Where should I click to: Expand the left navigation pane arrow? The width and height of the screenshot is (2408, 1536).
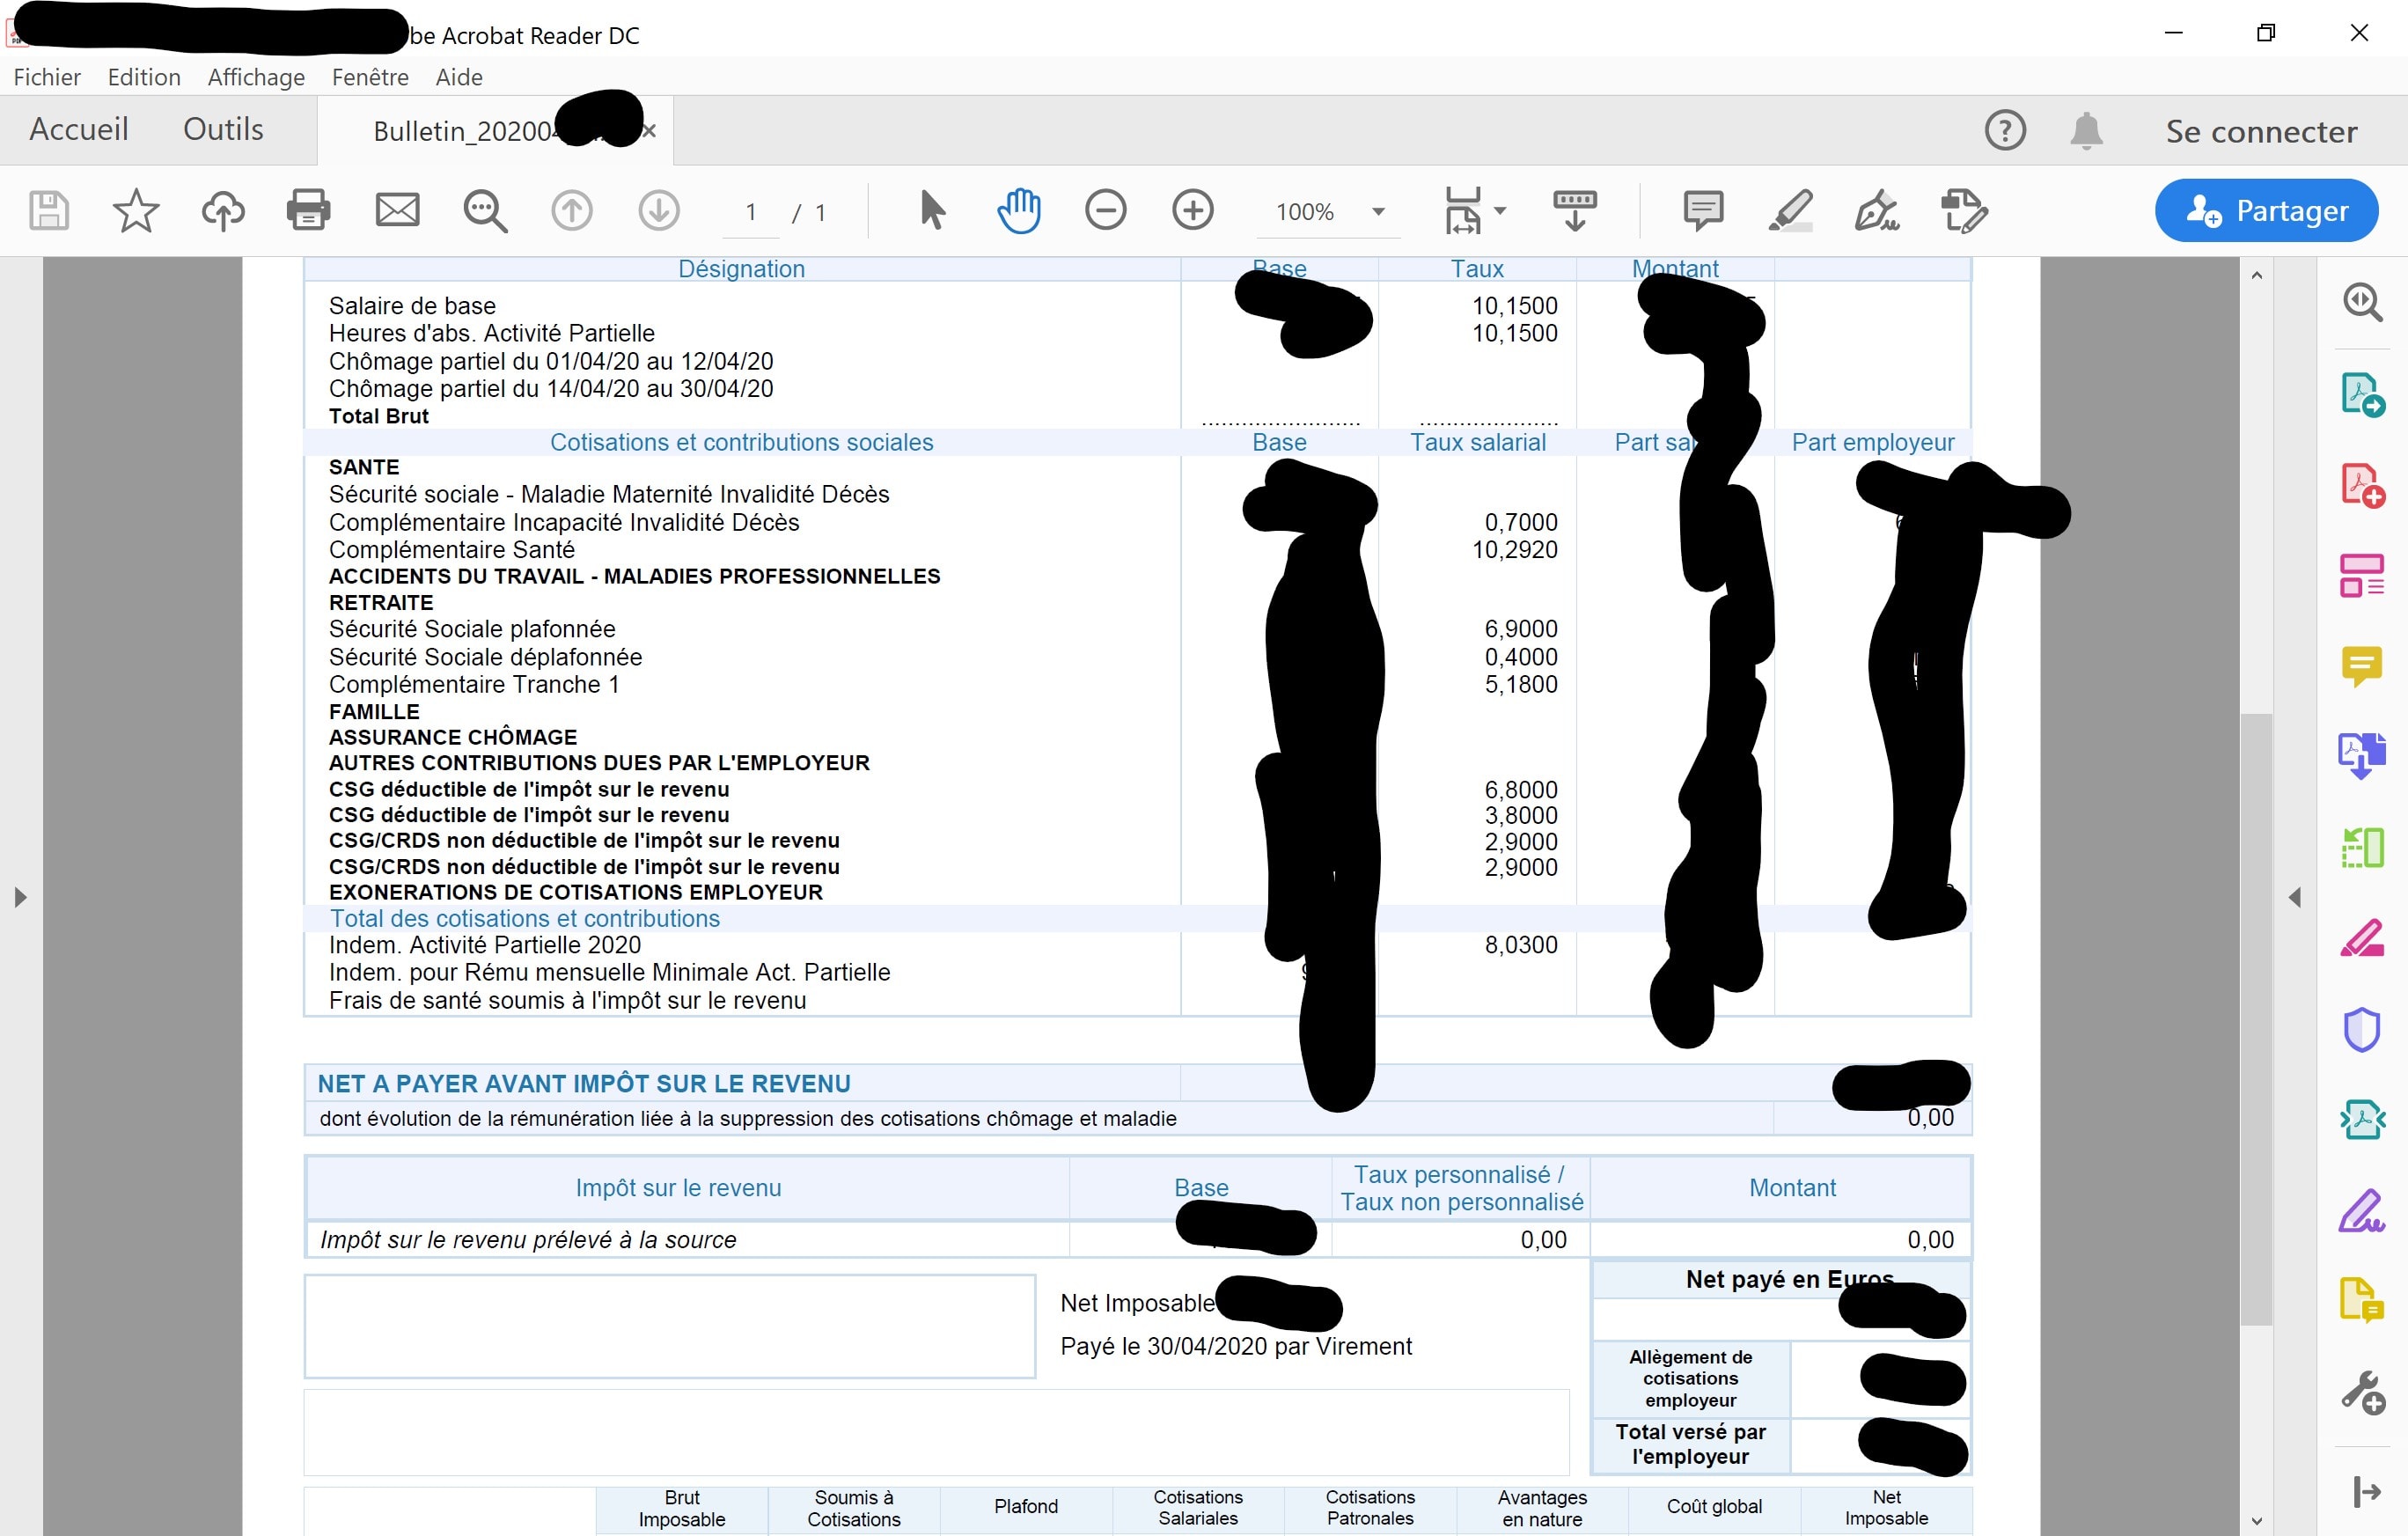(20, 897)
